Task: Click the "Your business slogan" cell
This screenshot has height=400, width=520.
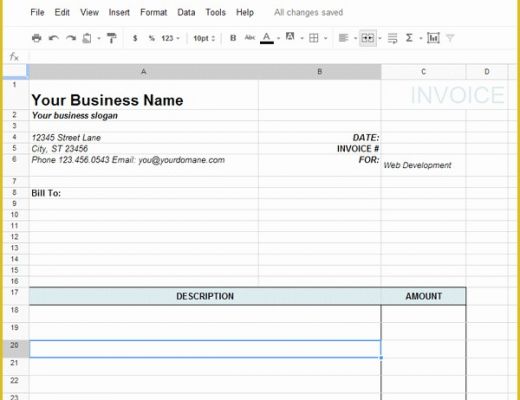Action: point(144,115)
